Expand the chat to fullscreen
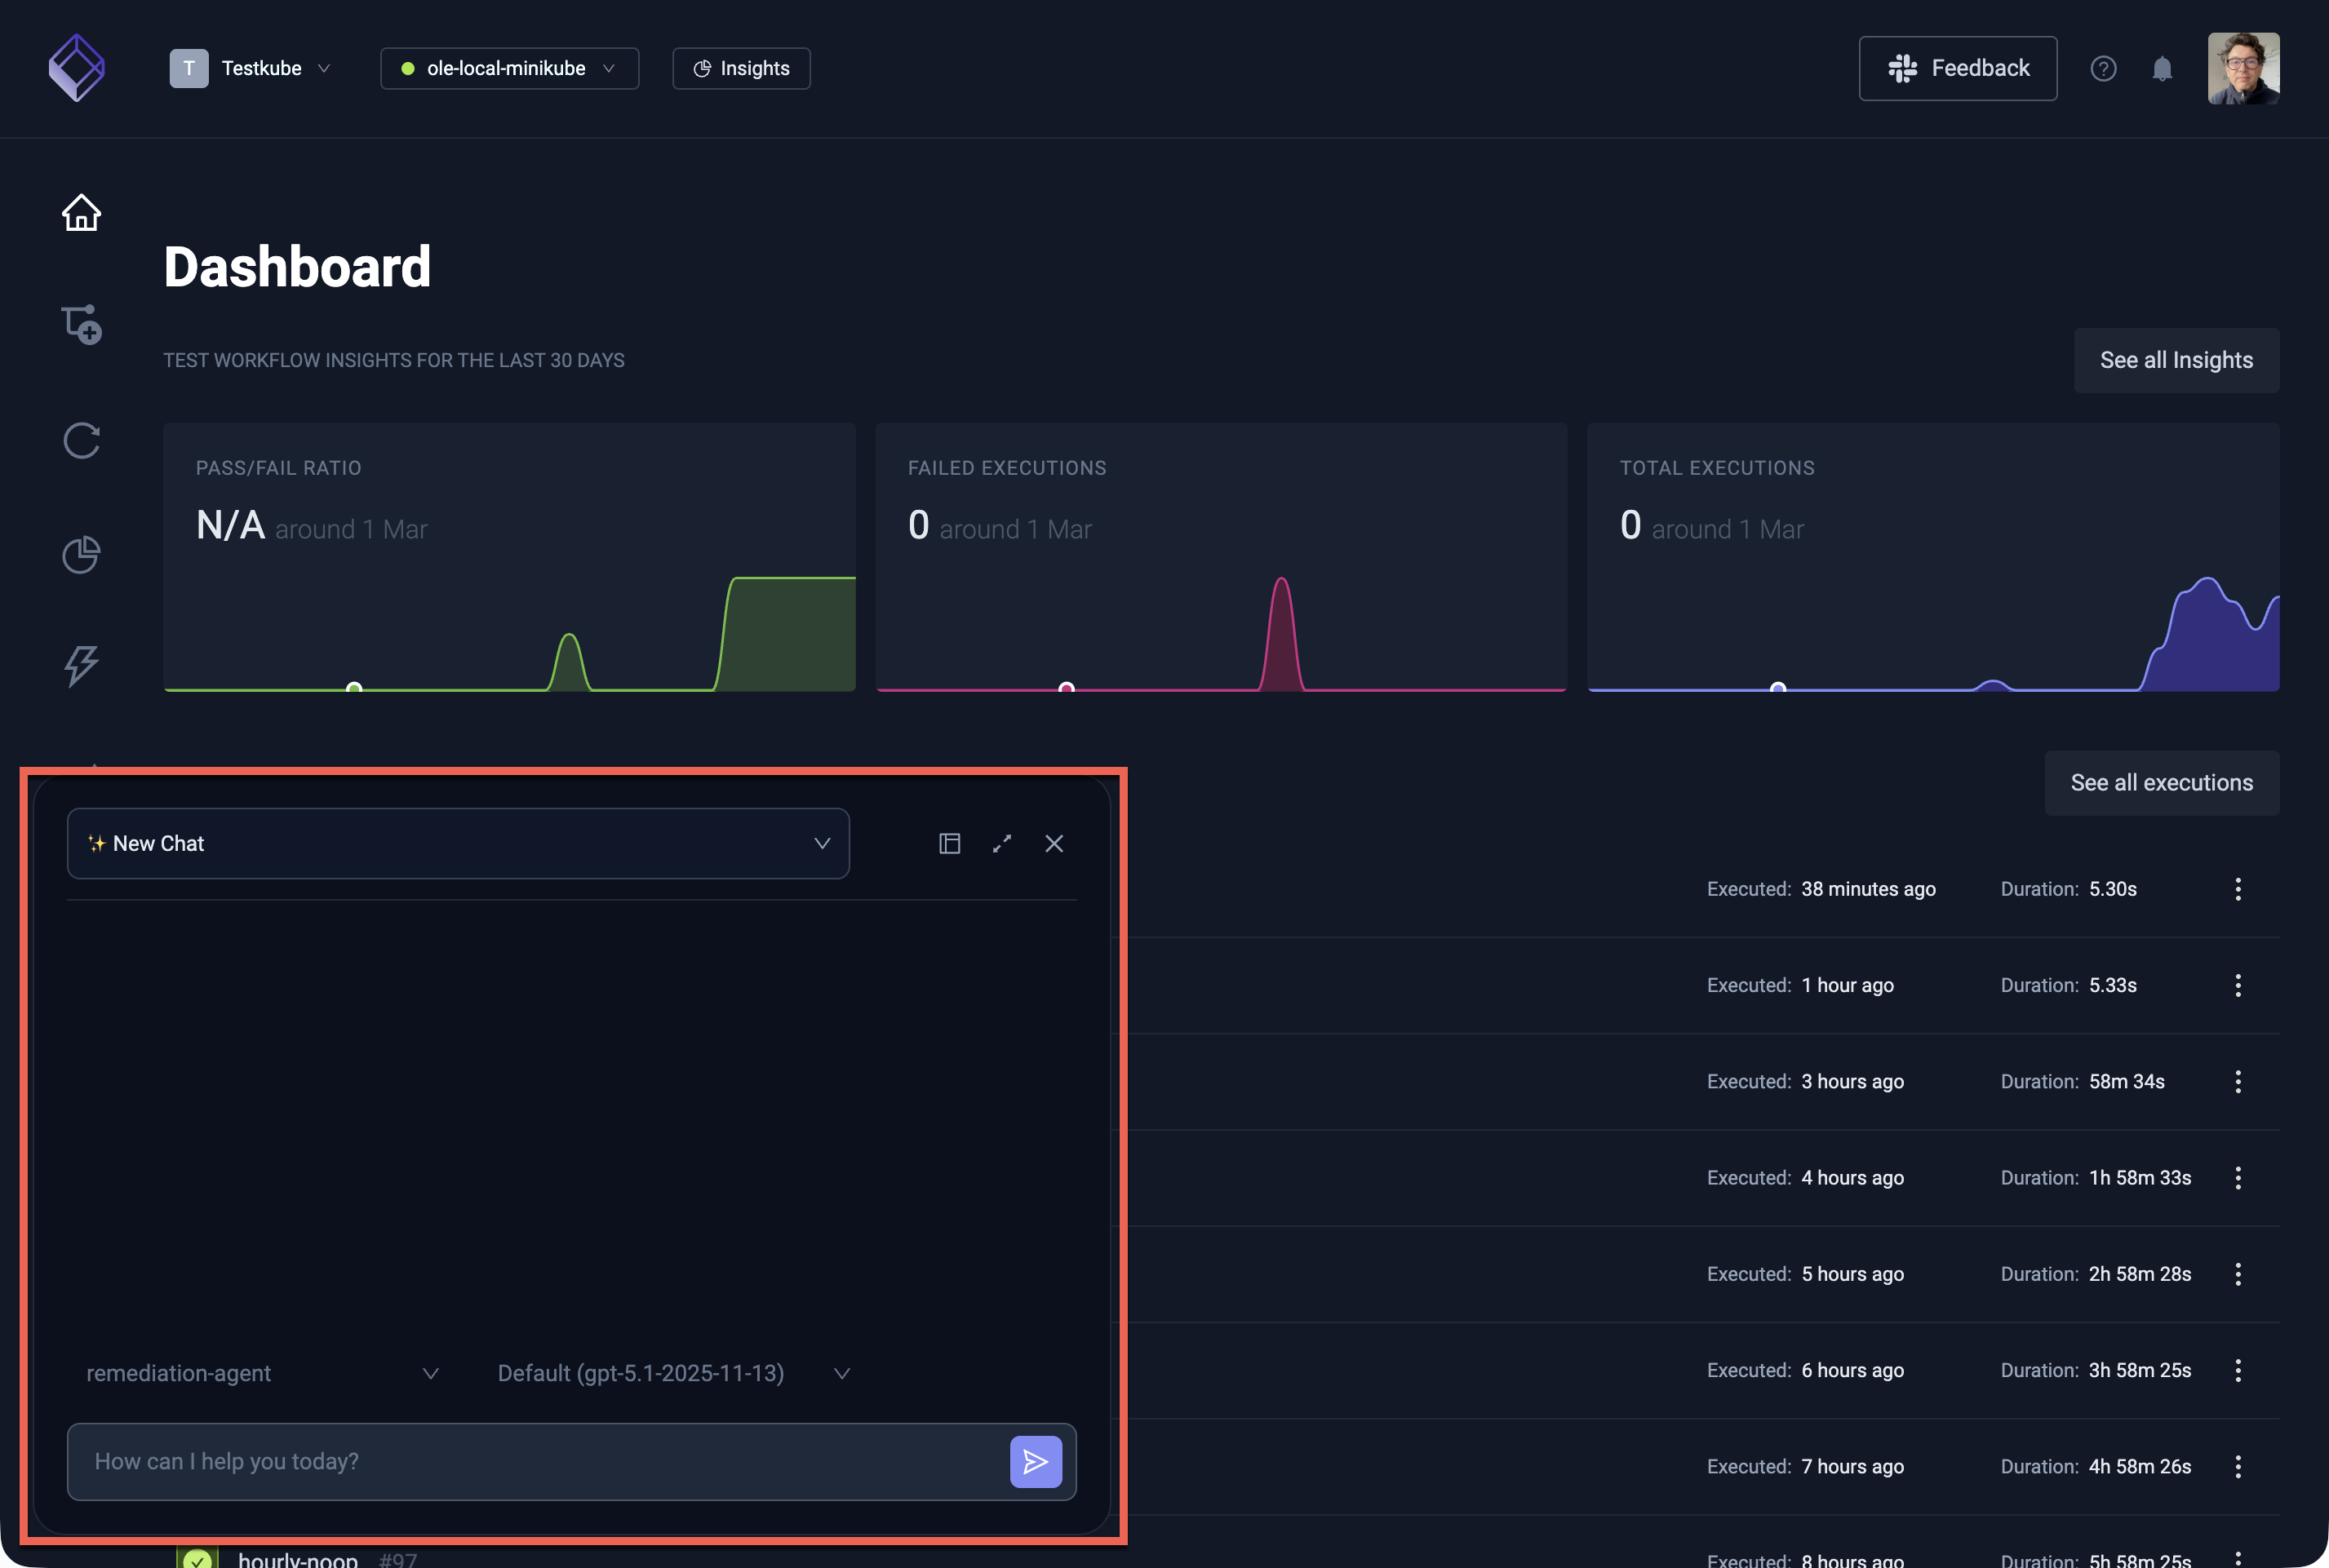This screenshot has height=1568, width=2329. (x=1002, y=843)
